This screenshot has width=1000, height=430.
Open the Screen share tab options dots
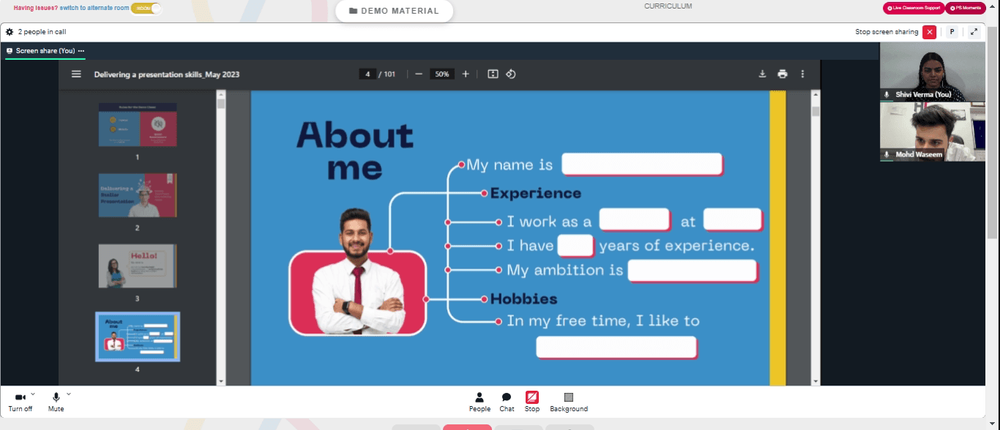point(81,51)
